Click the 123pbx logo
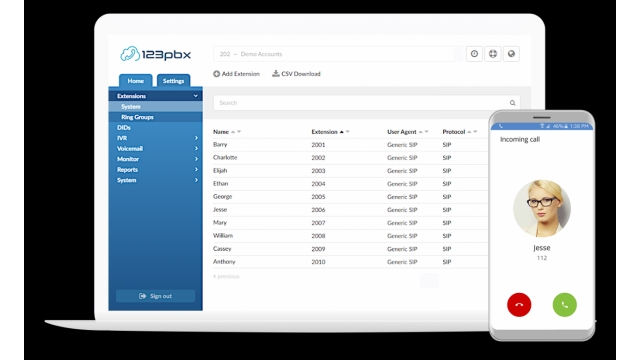Image resolution: width=640 pixels, height=360 pixels. click(156, 54)
